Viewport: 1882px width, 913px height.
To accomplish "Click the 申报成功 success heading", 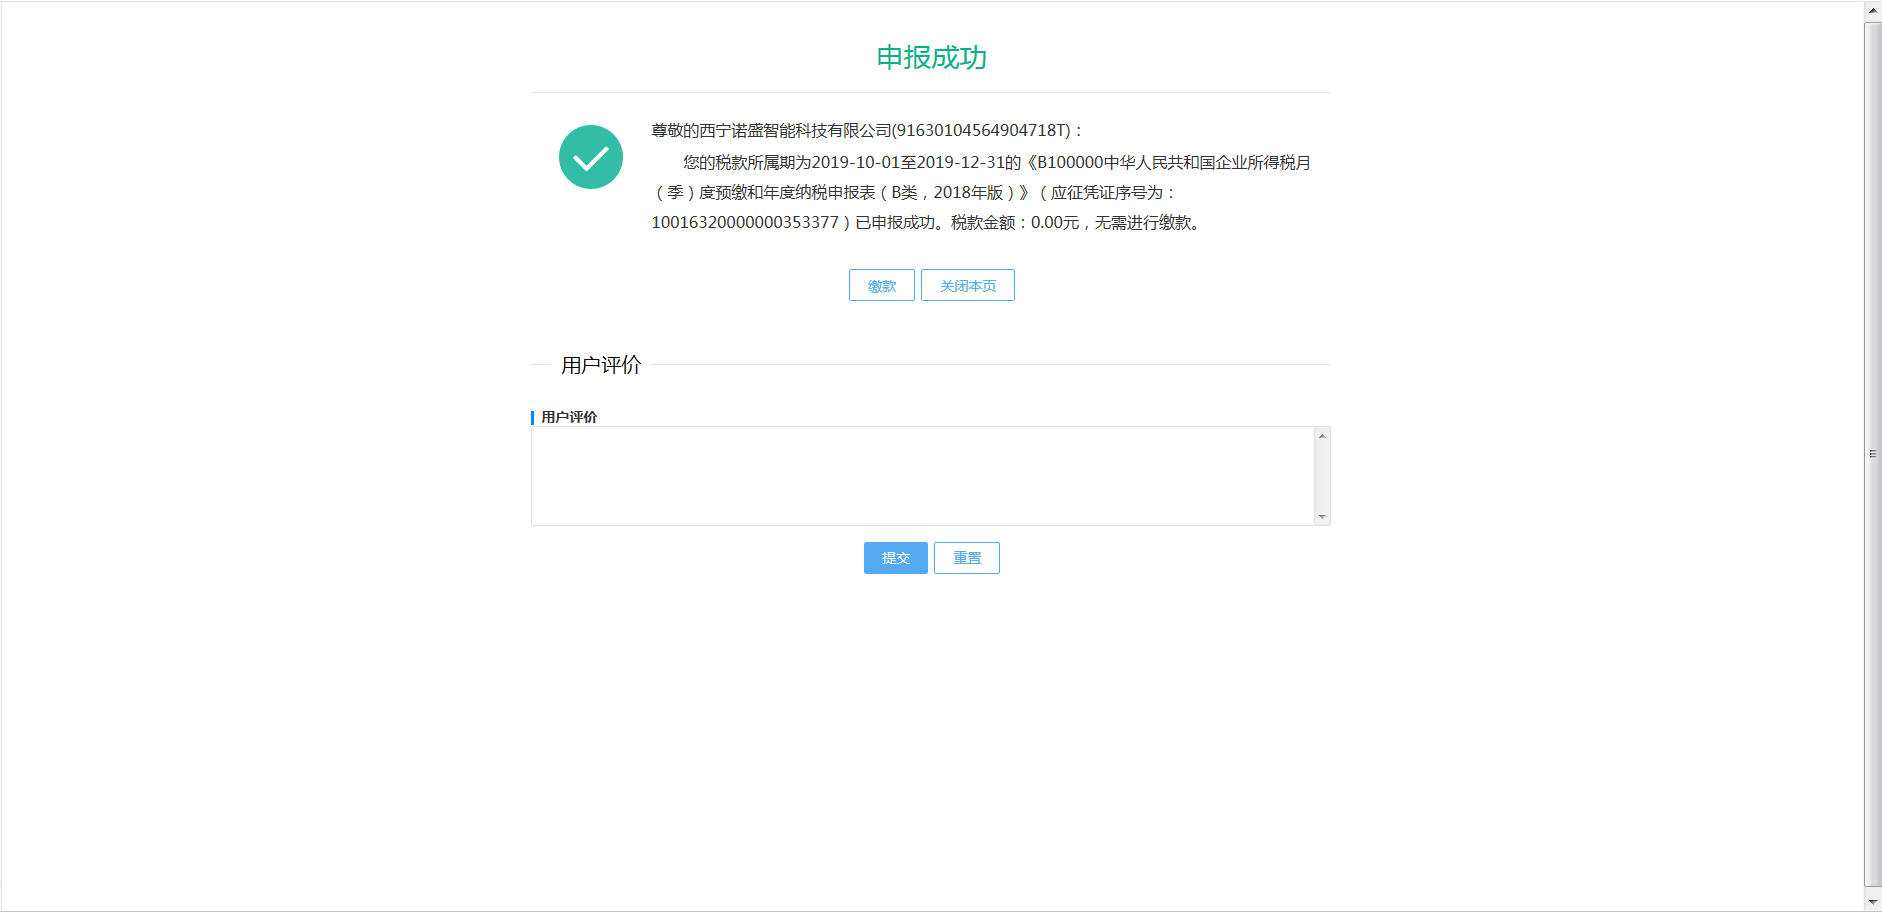I will 930,57.
